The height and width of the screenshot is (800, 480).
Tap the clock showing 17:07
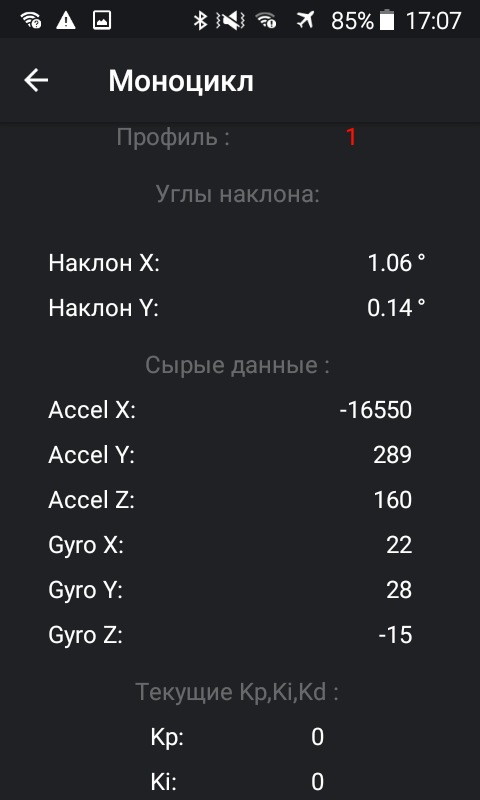click(434, 21)
